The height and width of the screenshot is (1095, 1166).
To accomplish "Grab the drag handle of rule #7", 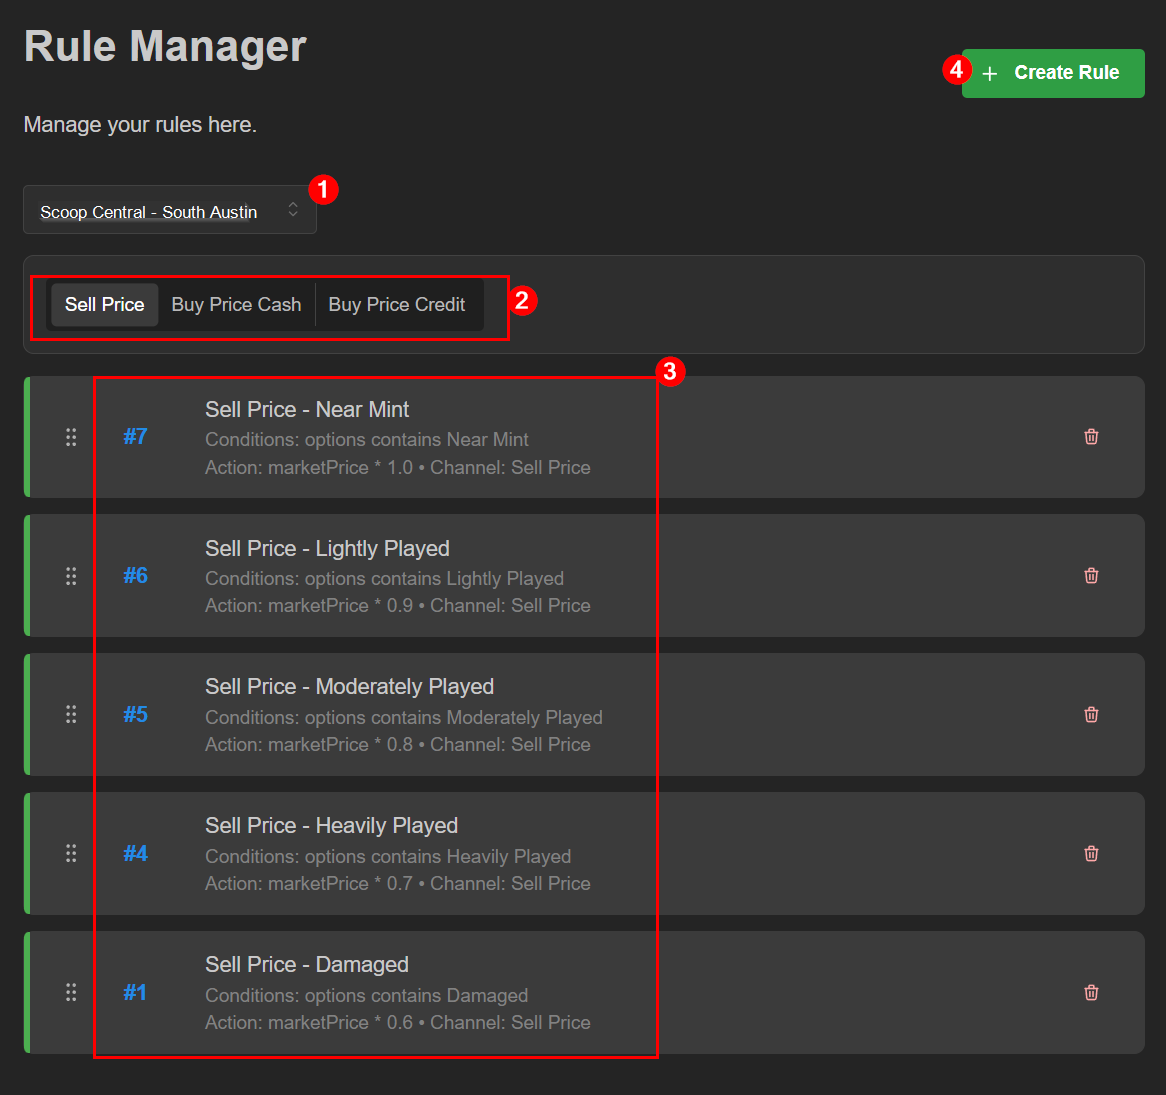I will click(x=71, y=437).
